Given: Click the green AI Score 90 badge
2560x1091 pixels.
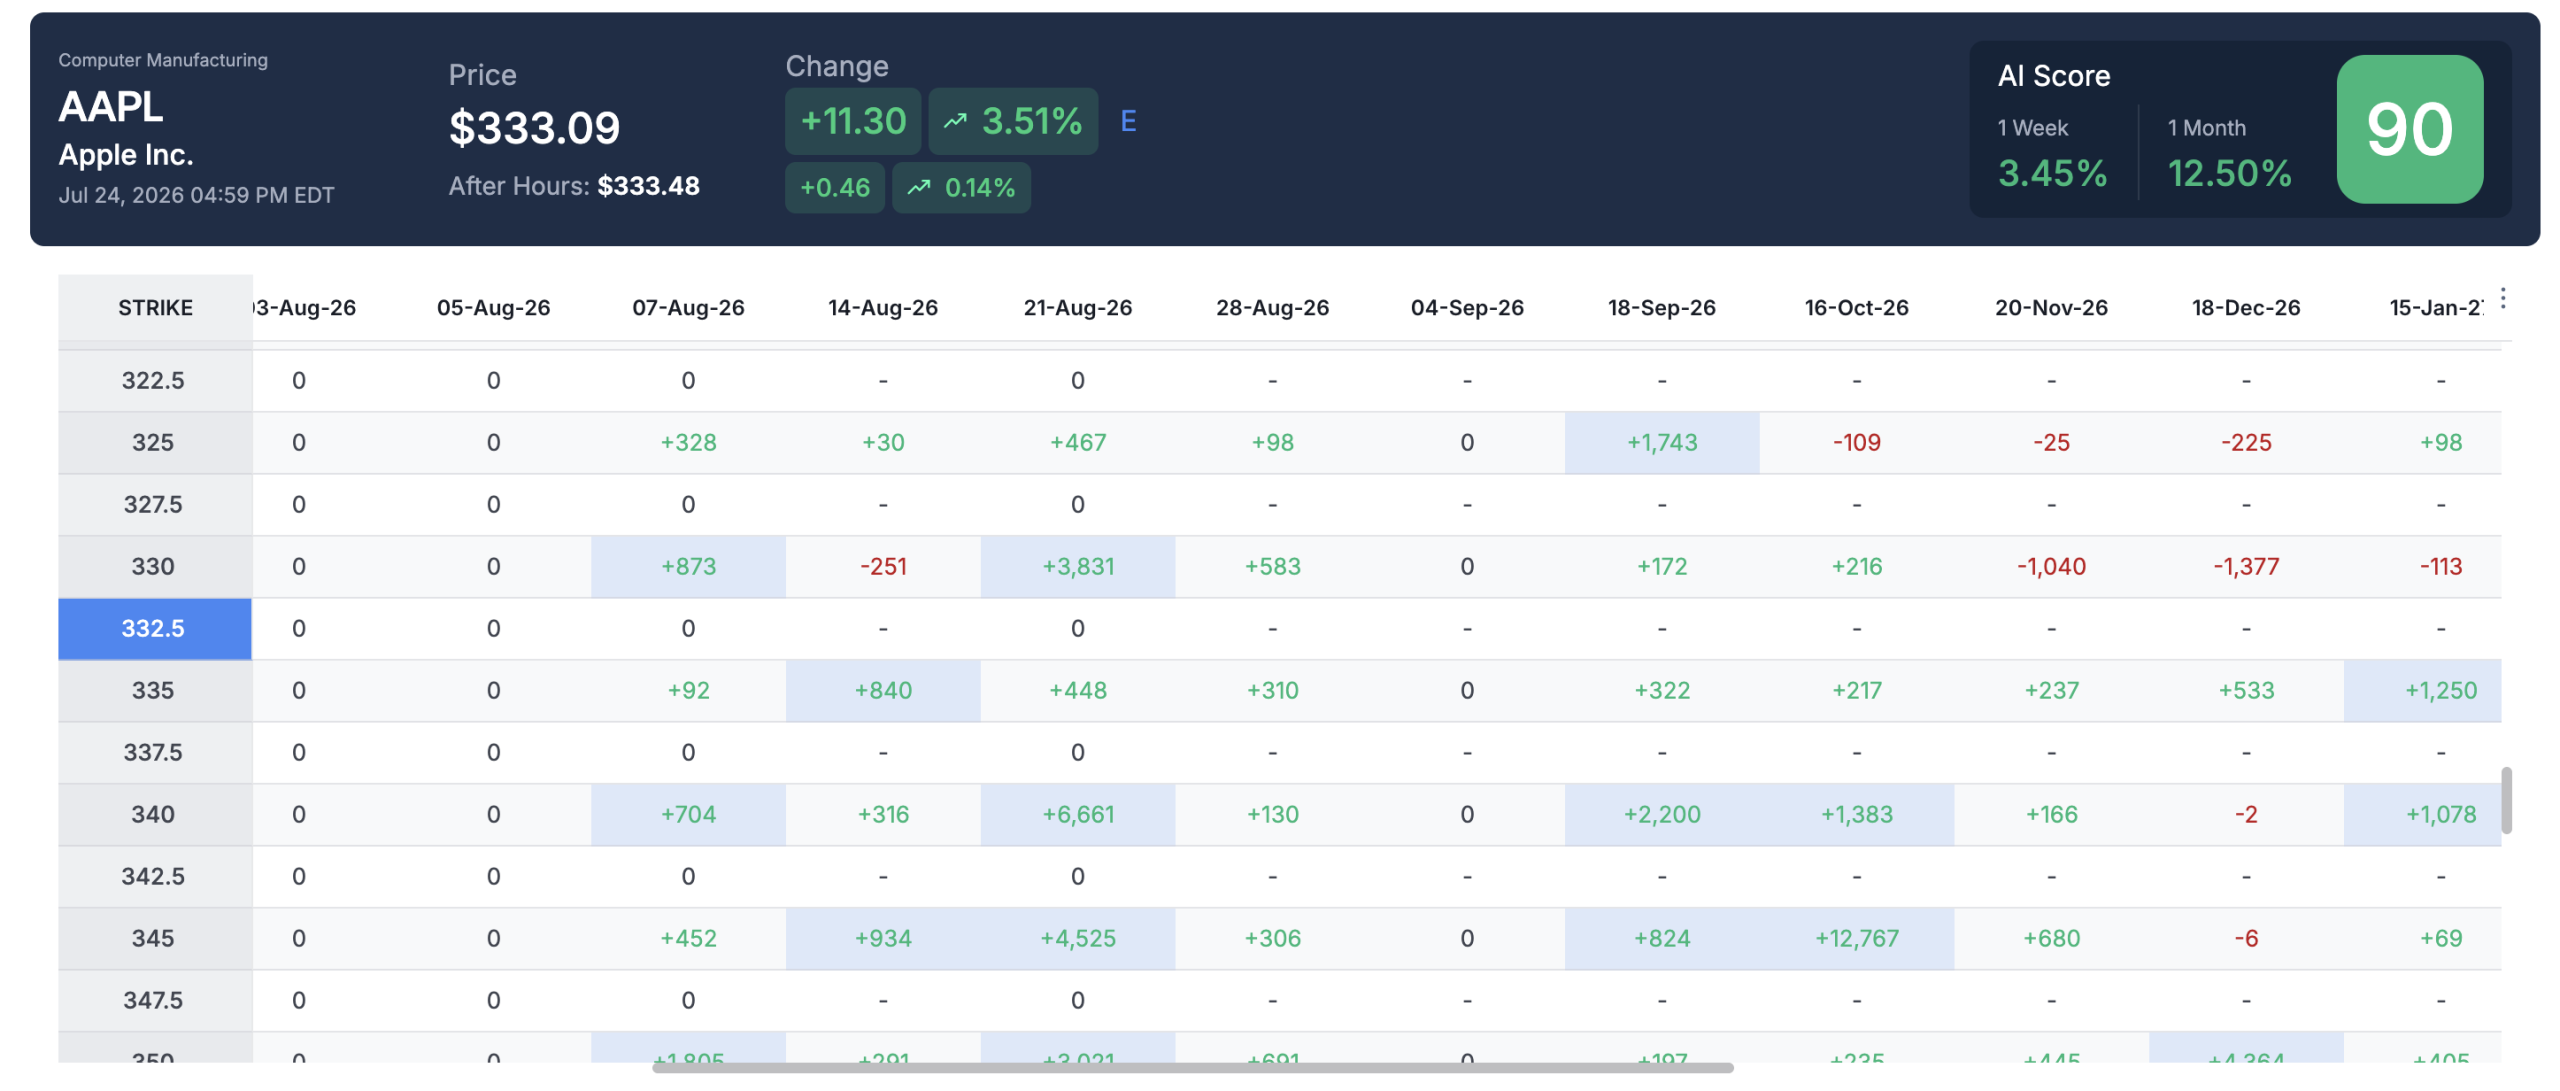Looking at the screenshot, I should point(2409,129).
